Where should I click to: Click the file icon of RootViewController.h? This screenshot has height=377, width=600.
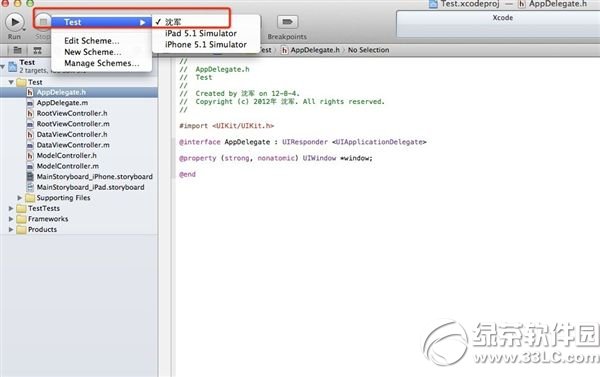30,113
